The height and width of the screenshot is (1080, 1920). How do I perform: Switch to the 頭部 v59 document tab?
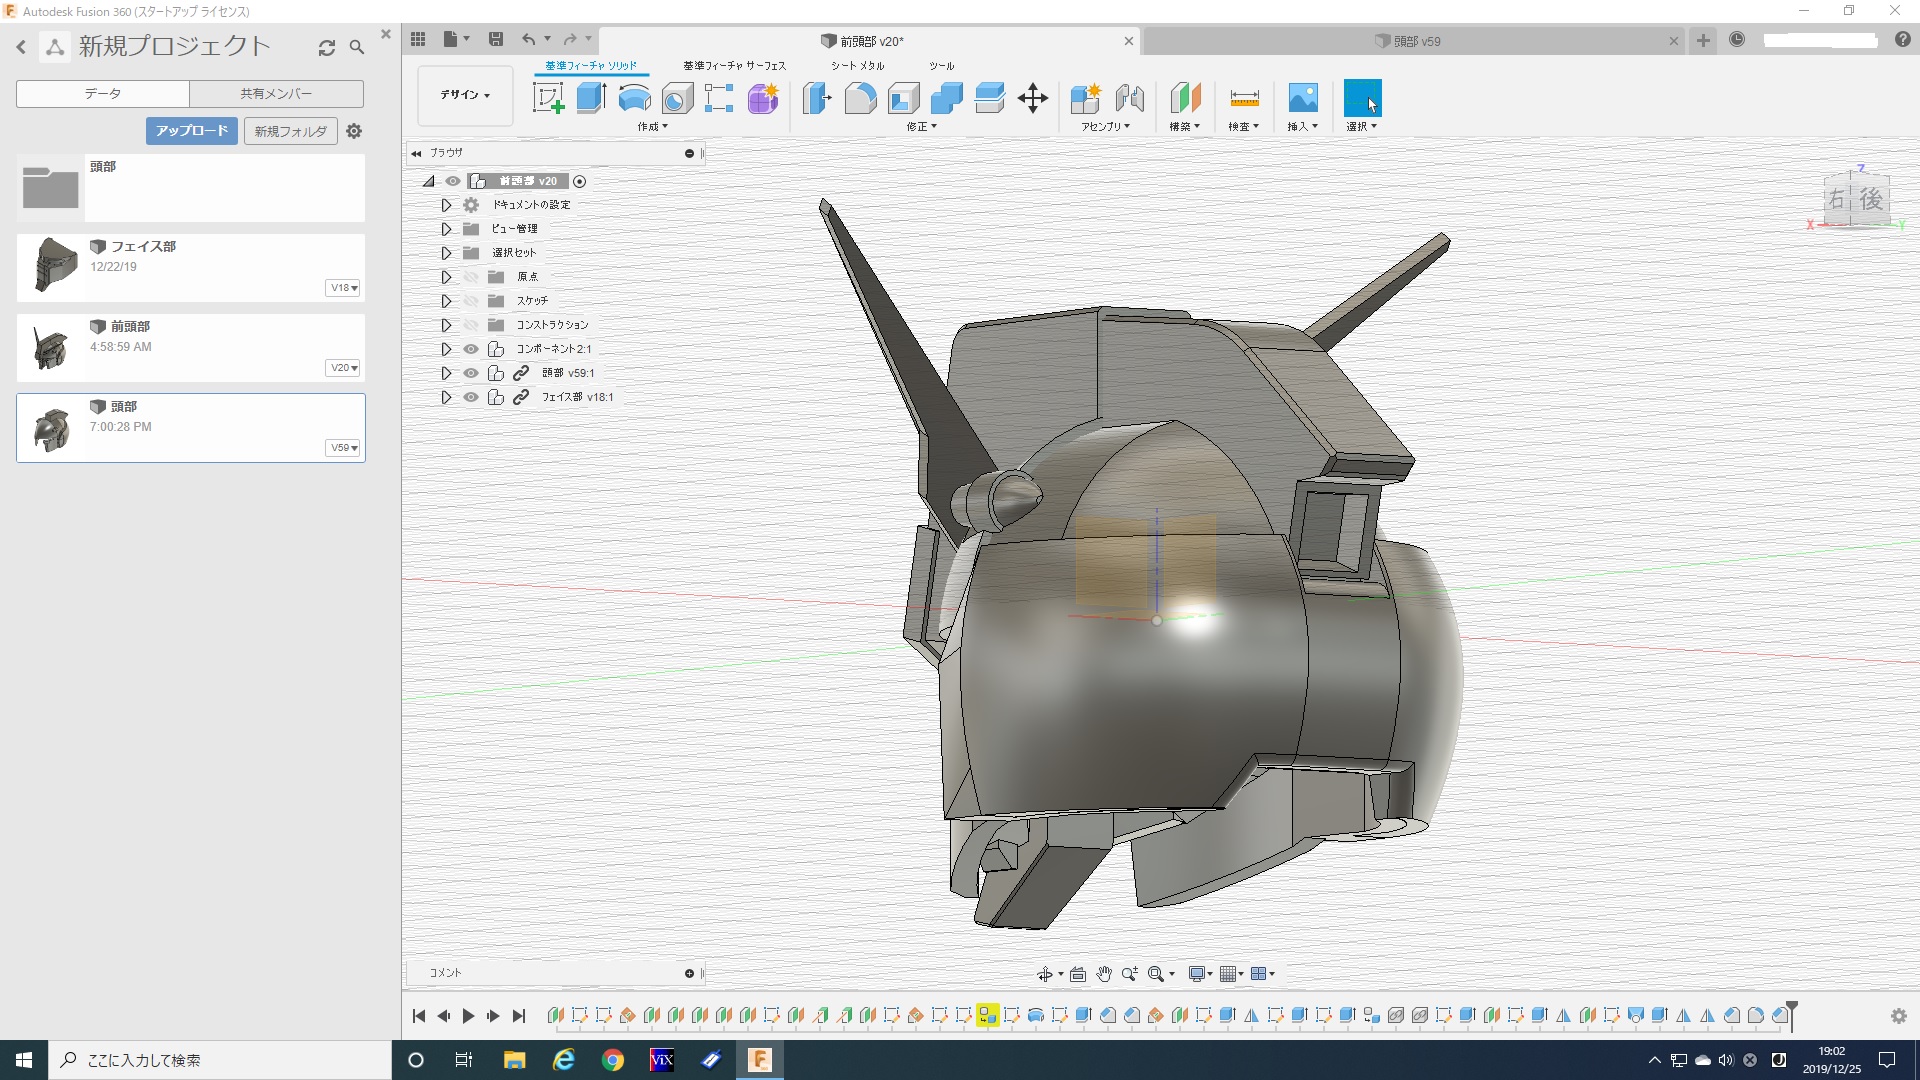click(x=1416, y=41)
